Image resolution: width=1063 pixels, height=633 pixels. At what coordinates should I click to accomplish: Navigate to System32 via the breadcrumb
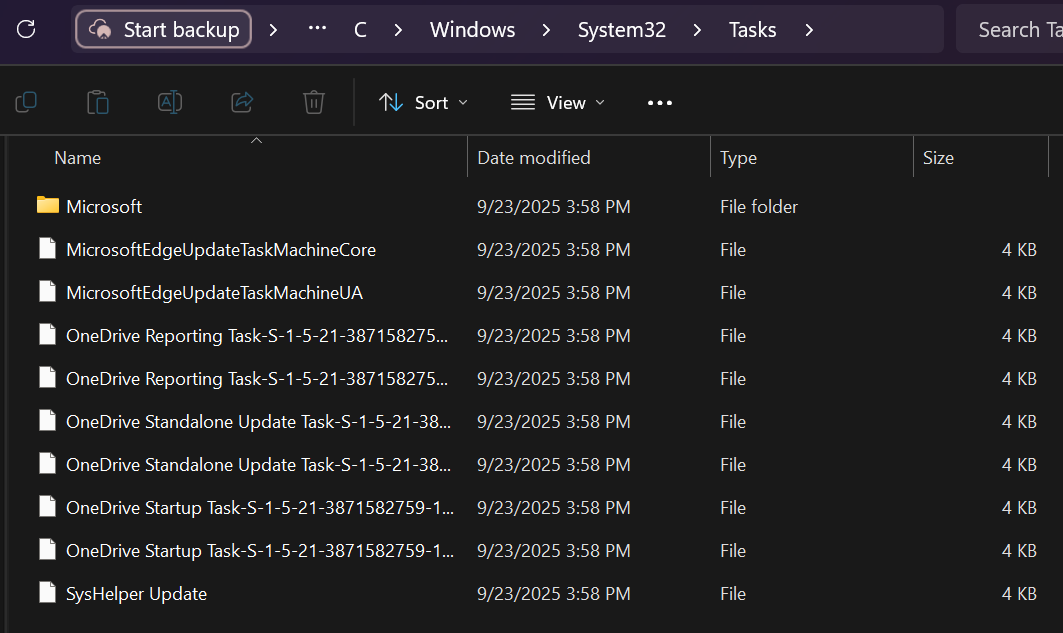click(621, 29)
